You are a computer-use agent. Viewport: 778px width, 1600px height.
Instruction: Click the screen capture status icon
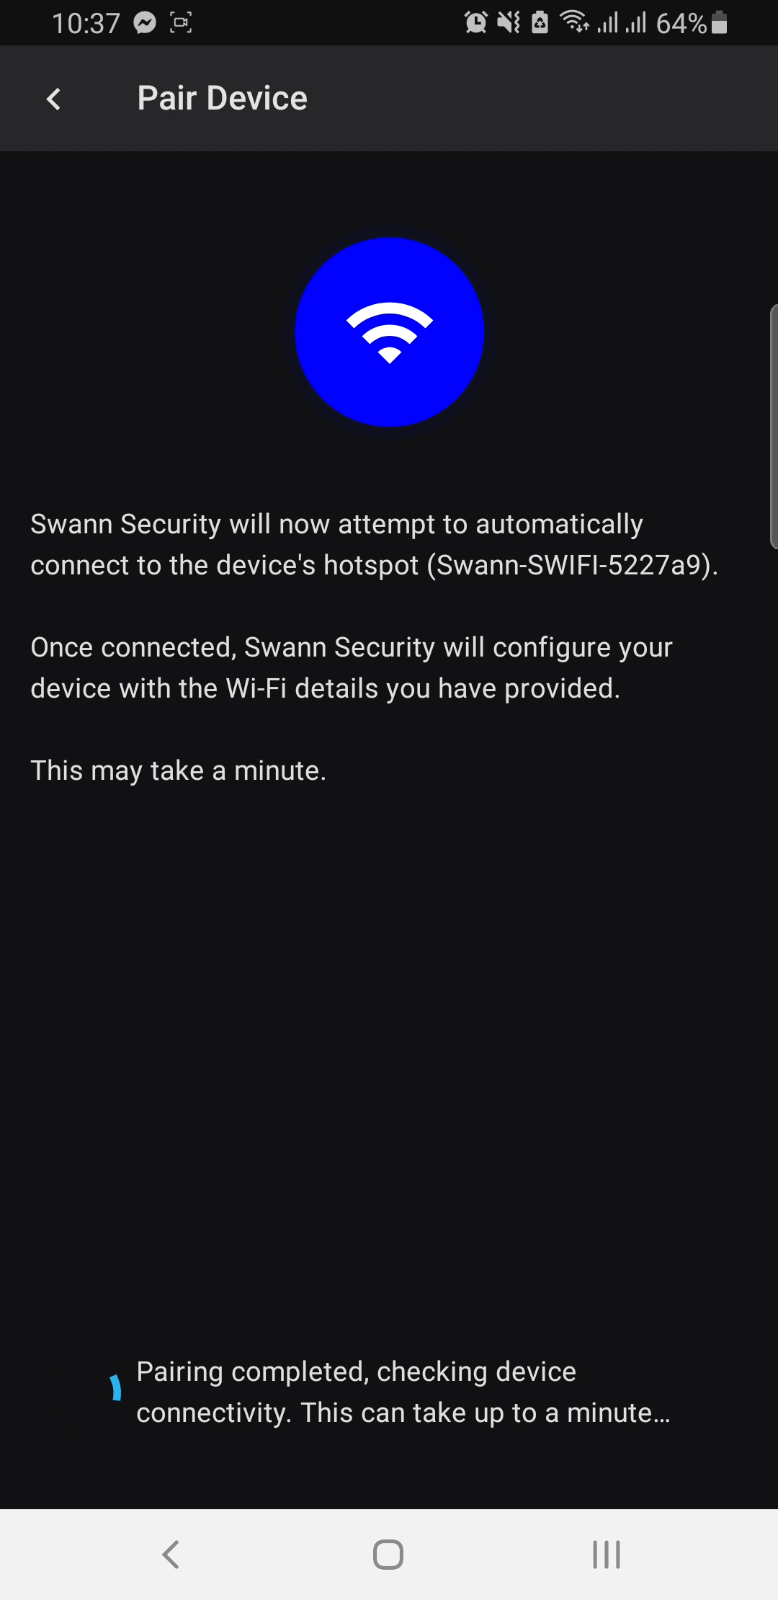click(181, 22)
